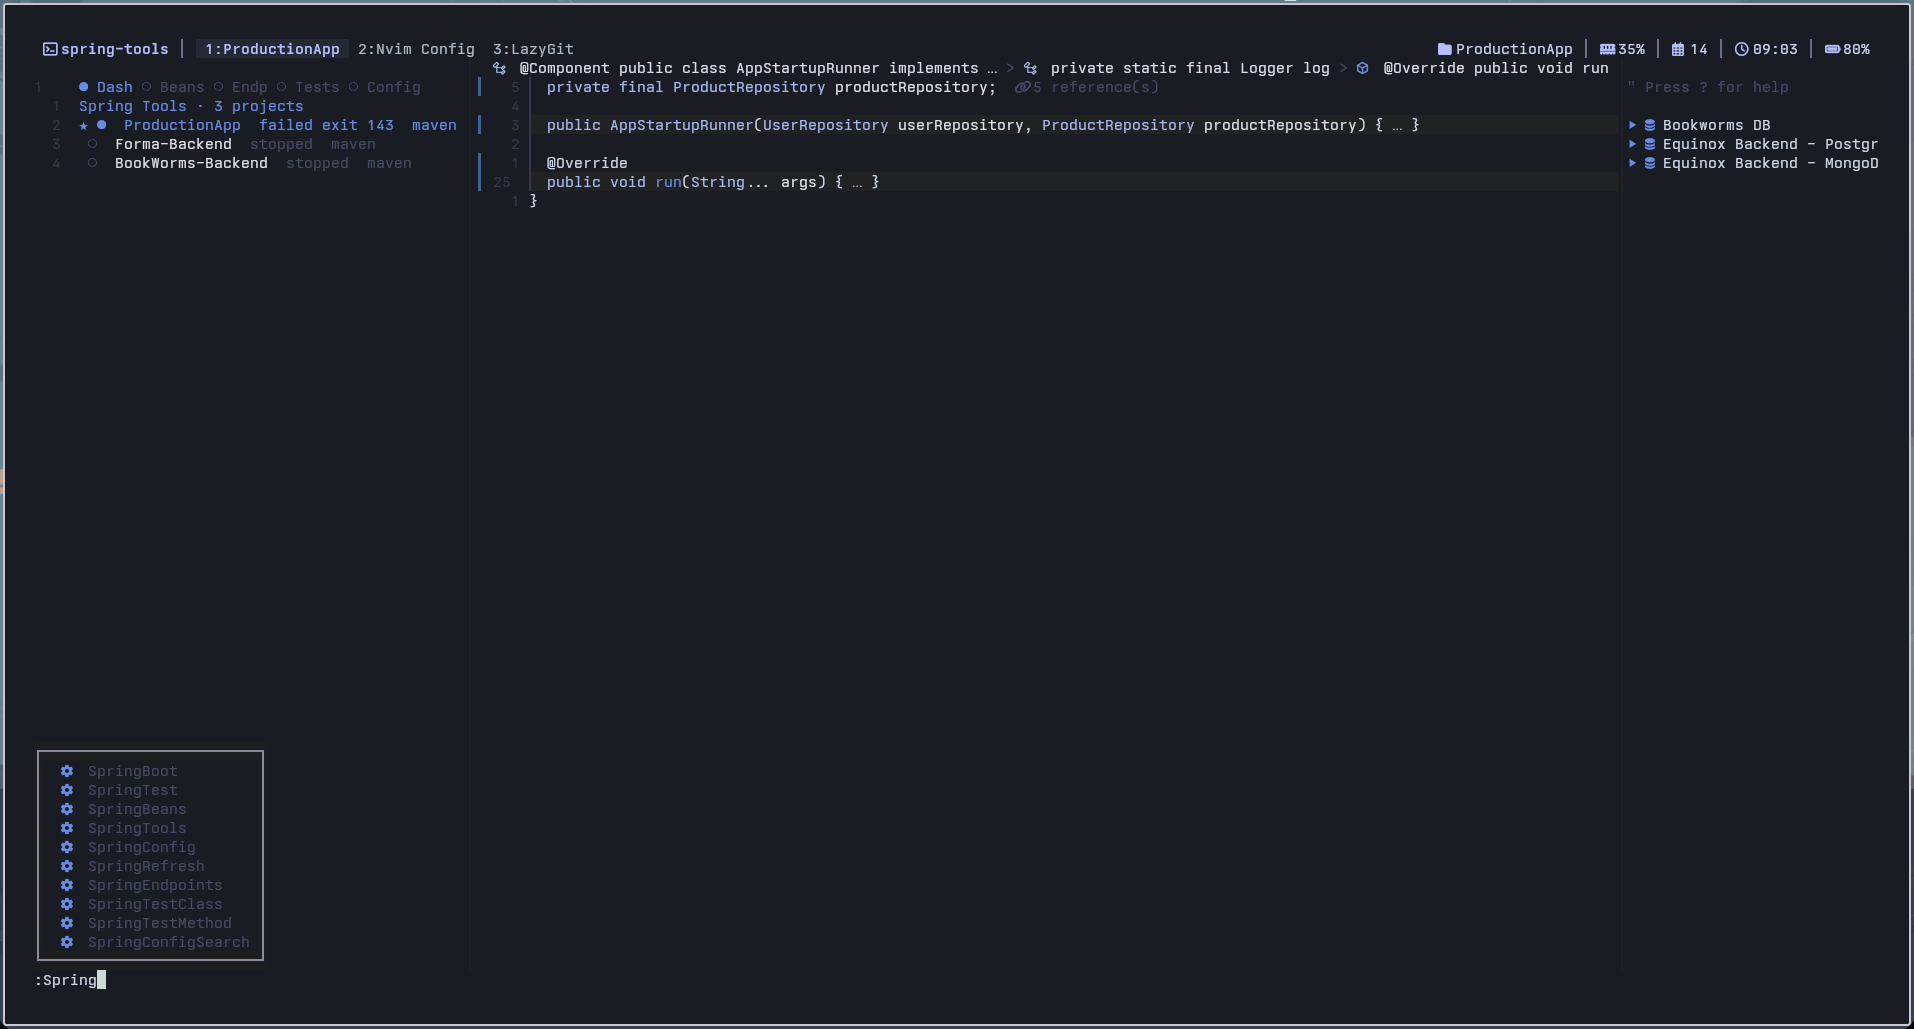Click the calendar icon next to 14
The image size is (1914, 1029).
(1678, 49)
